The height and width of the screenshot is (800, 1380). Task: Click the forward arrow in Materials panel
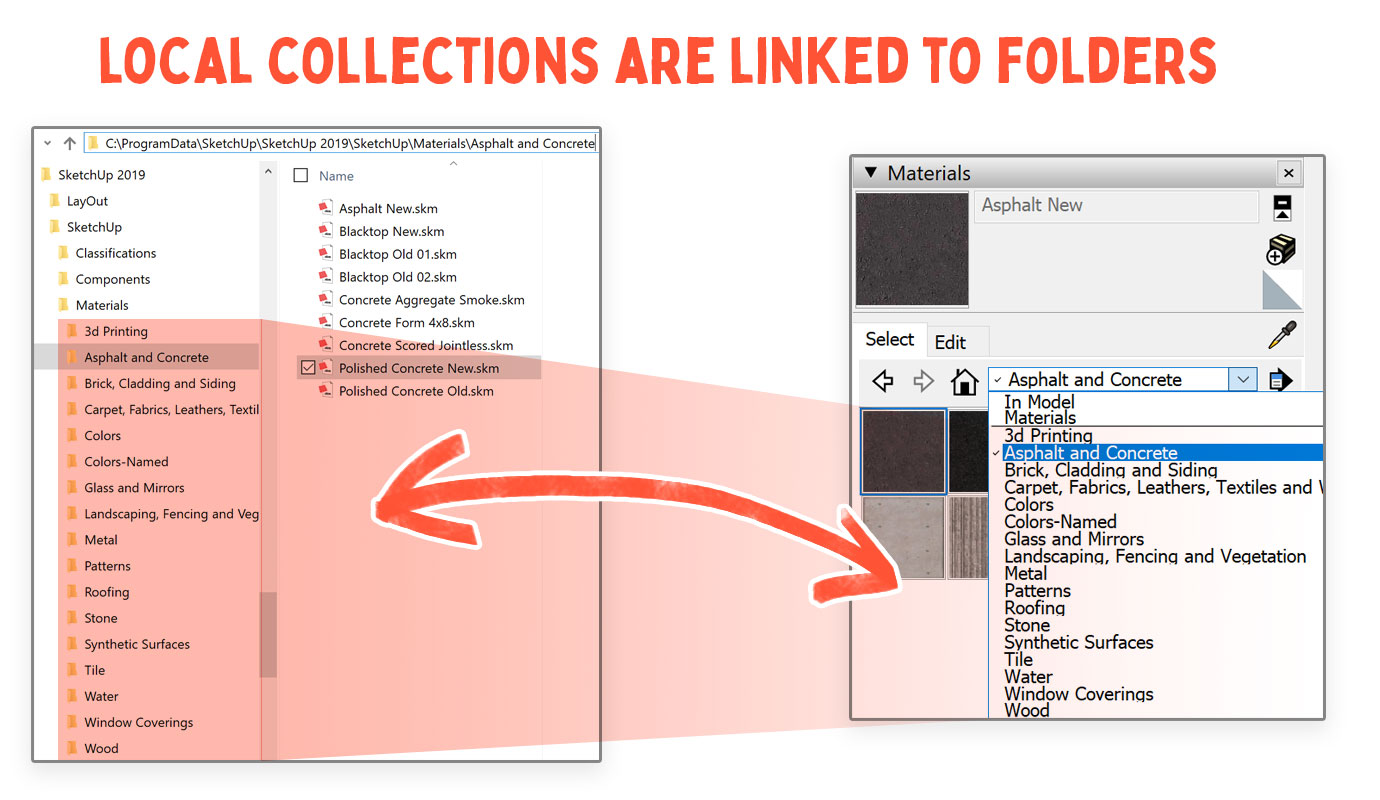coord(923,381)
